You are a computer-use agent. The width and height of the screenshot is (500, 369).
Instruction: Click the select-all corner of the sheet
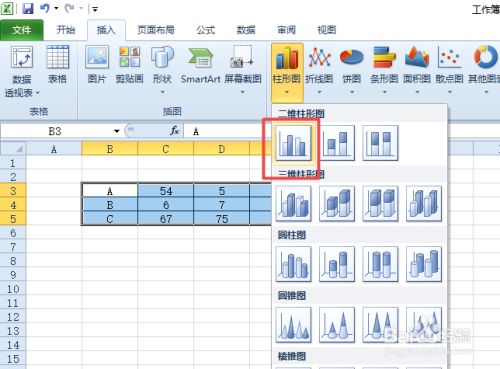click(x=13, y=149)
